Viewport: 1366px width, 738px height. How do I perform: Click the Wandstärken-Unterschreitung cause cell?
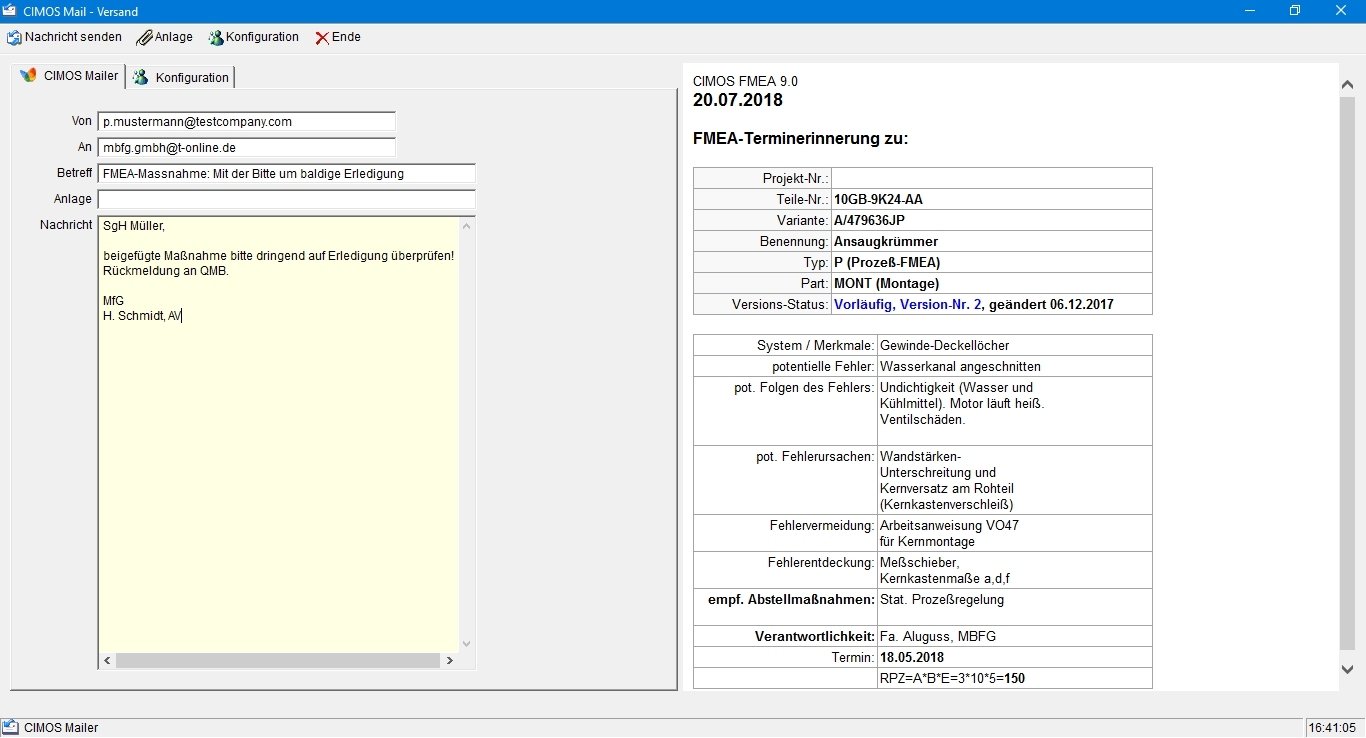(1015, 480)
